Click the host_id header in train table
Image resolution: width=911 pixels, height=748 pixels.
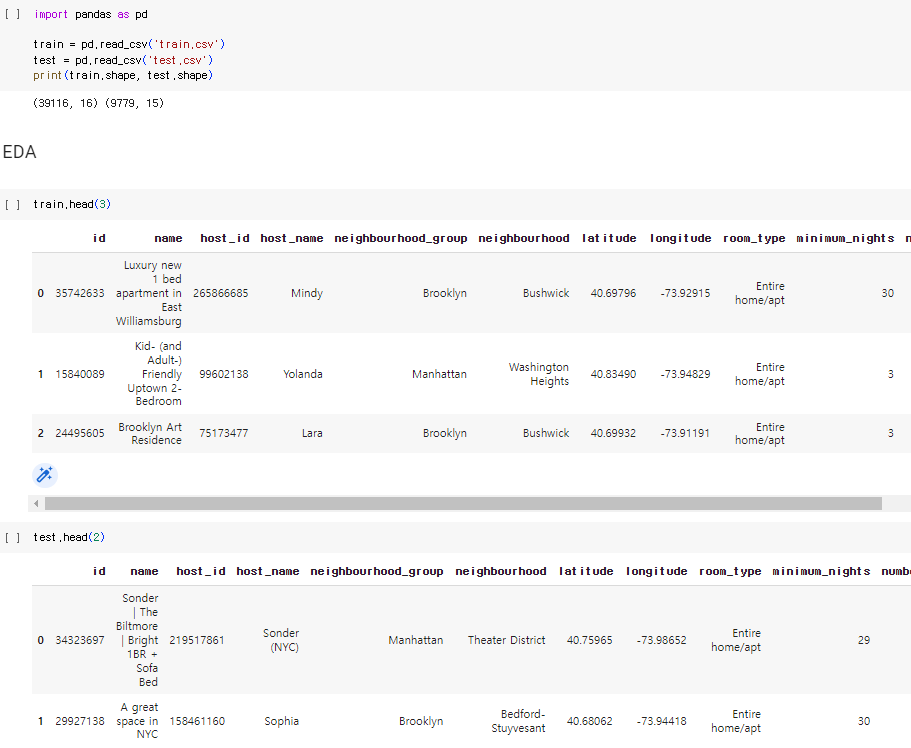pos(225,238)
